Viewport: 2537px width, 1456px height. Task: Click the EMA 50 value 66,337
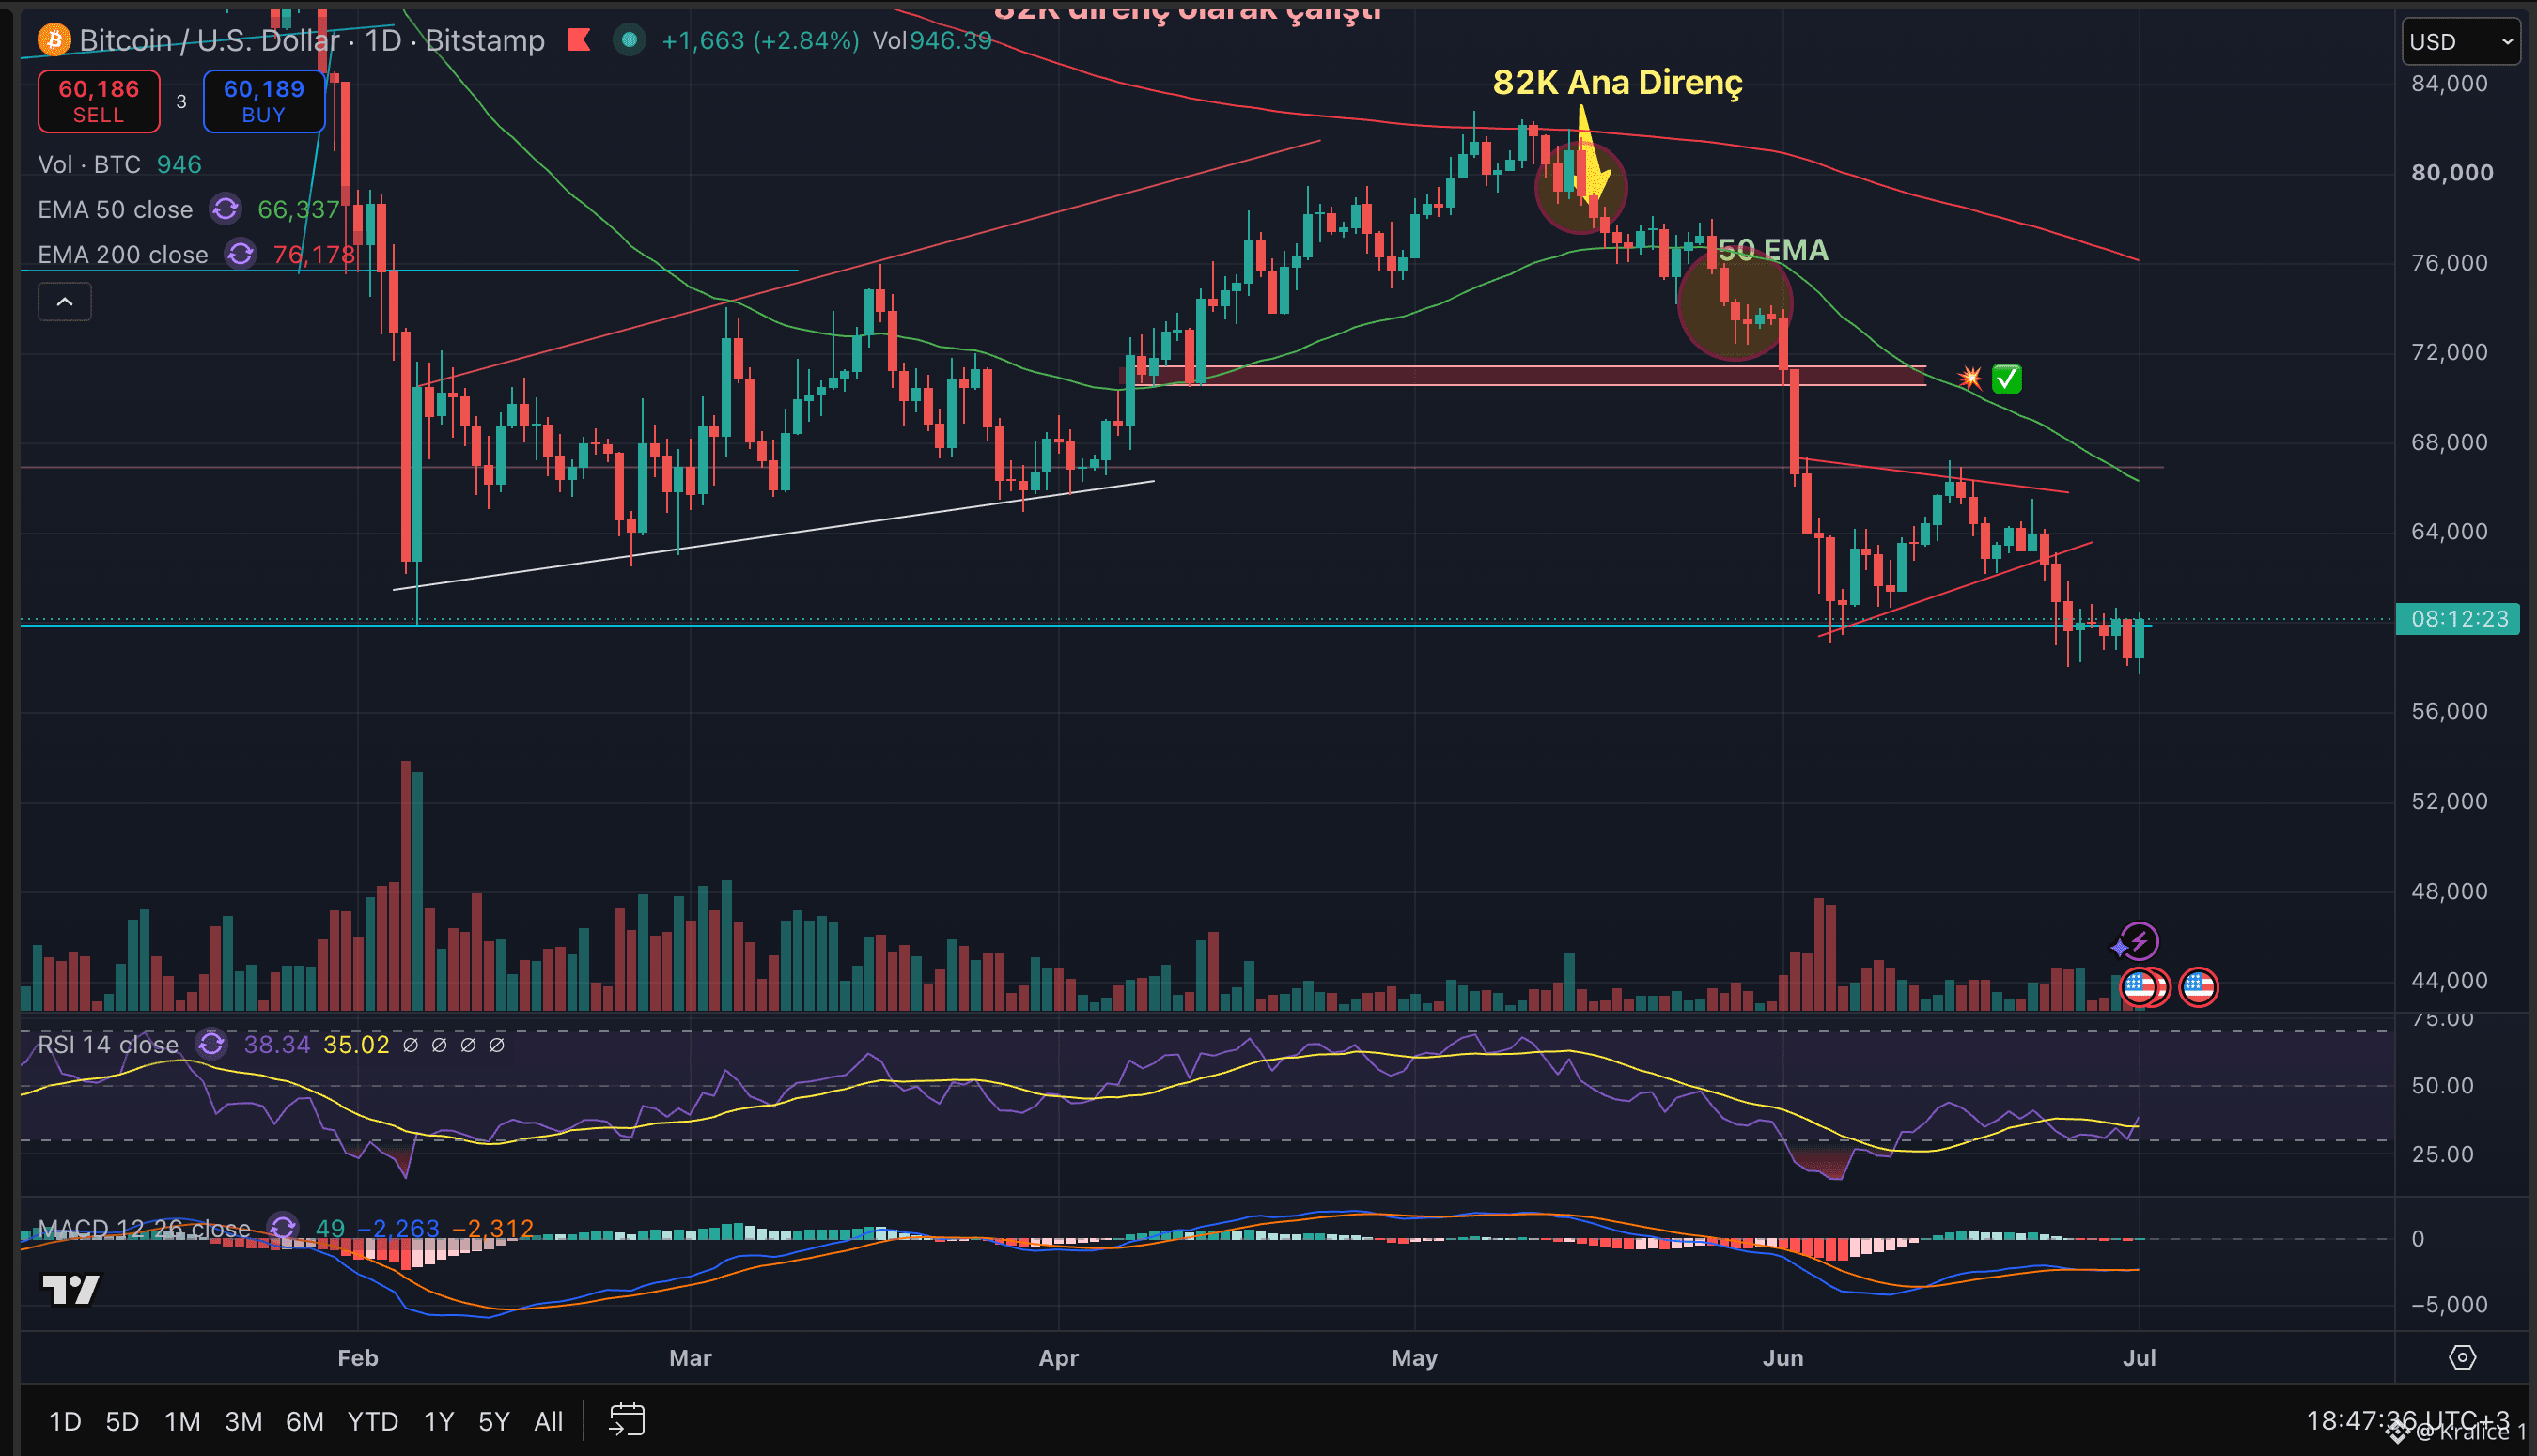(298, 209)
